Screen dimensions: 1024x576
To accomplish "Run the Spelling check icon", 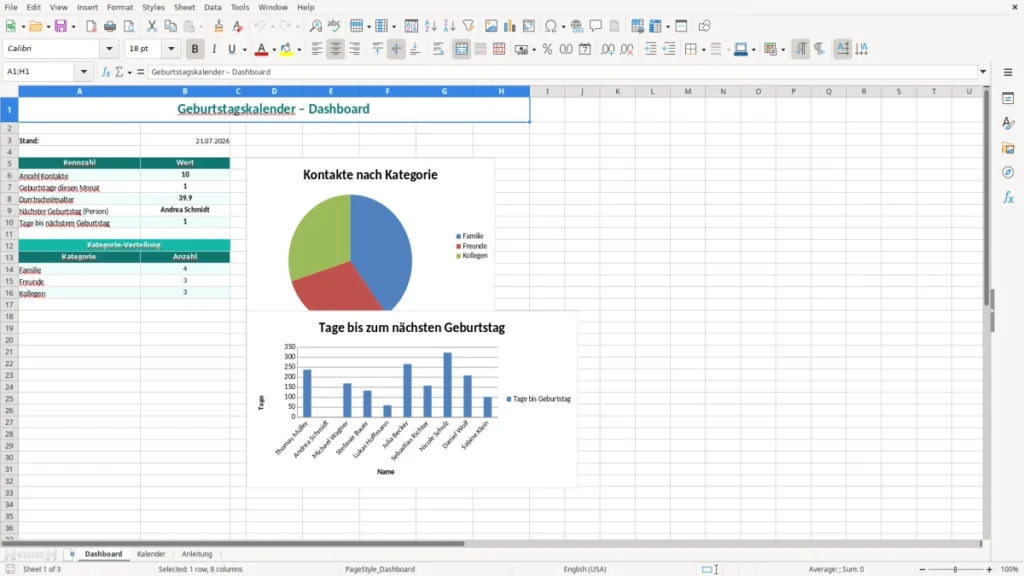I will click(x=334, y=26).
